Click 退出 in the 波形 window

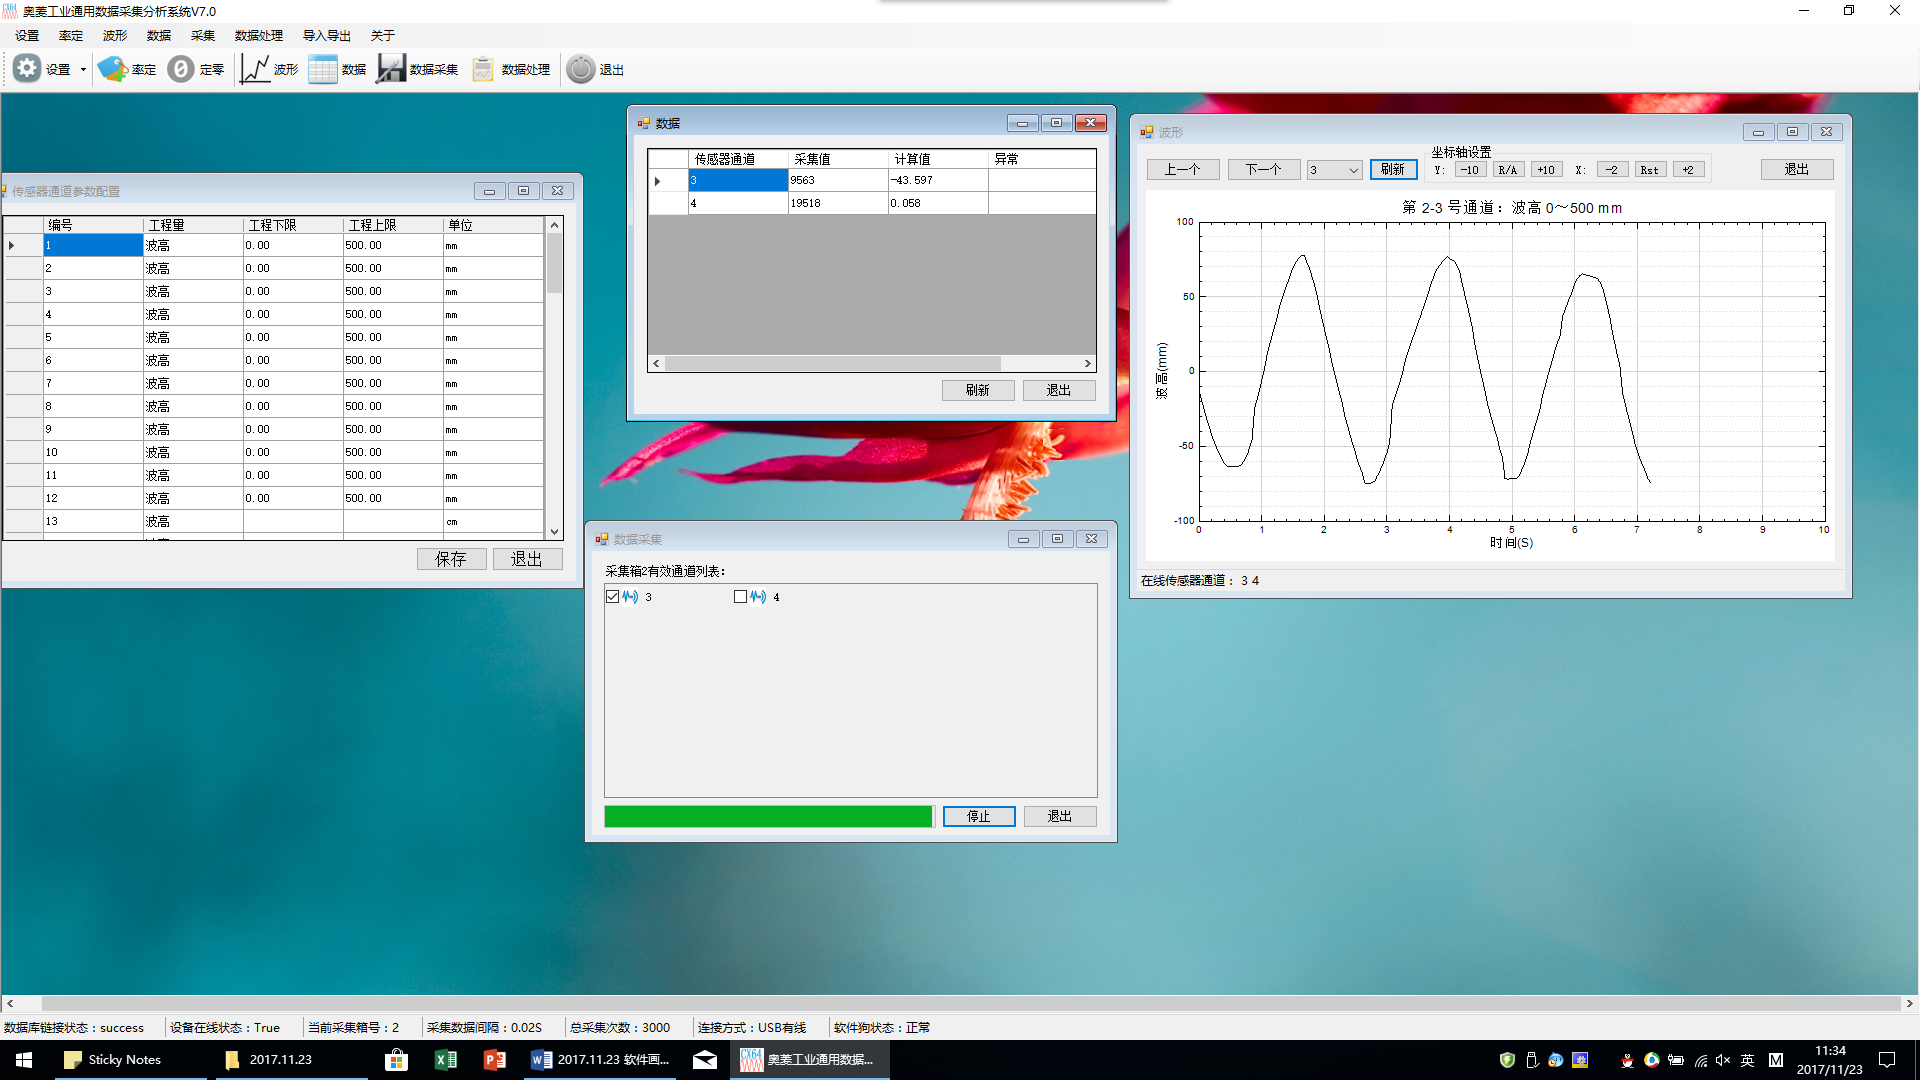click(x=1797, y=170)
